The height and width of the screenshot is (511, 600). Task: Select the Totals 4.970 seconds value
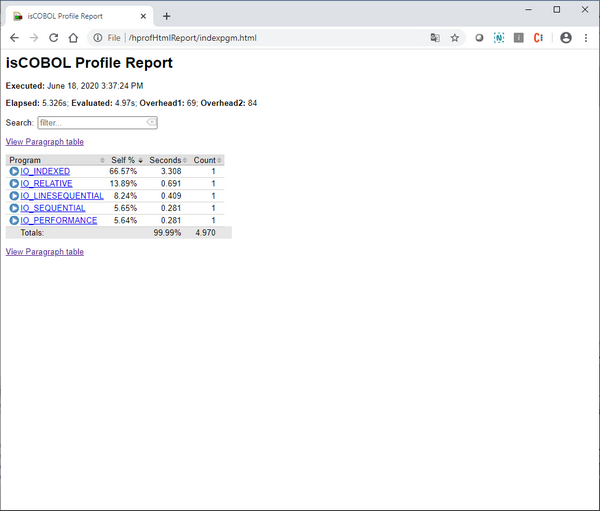(205, 232)
